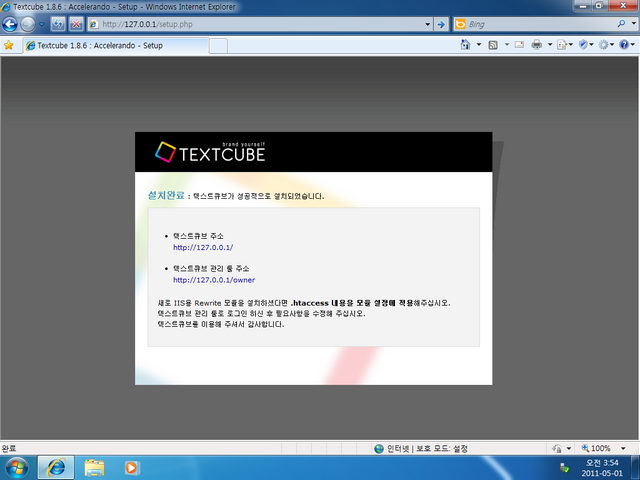The image size is (640, 480).
Task: Click the Refresh page icon
Action: 58,24
